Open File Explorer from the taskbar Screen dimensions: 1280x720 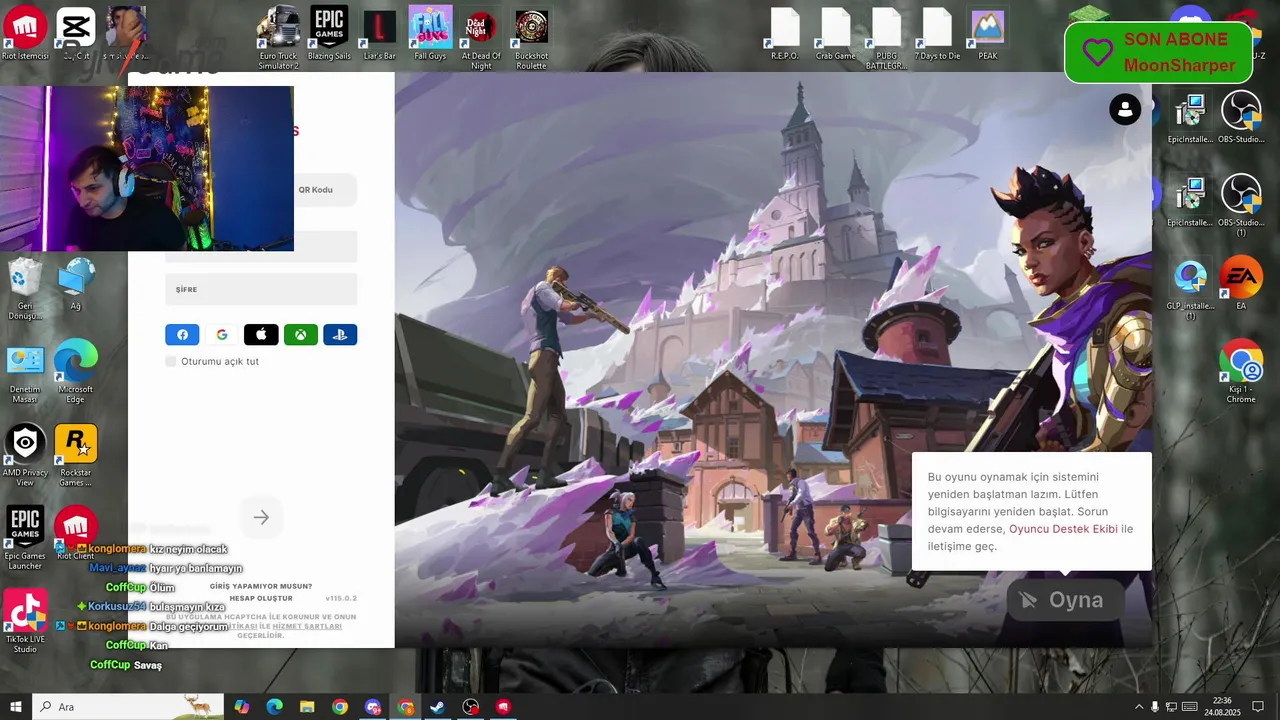click(307, 707)
